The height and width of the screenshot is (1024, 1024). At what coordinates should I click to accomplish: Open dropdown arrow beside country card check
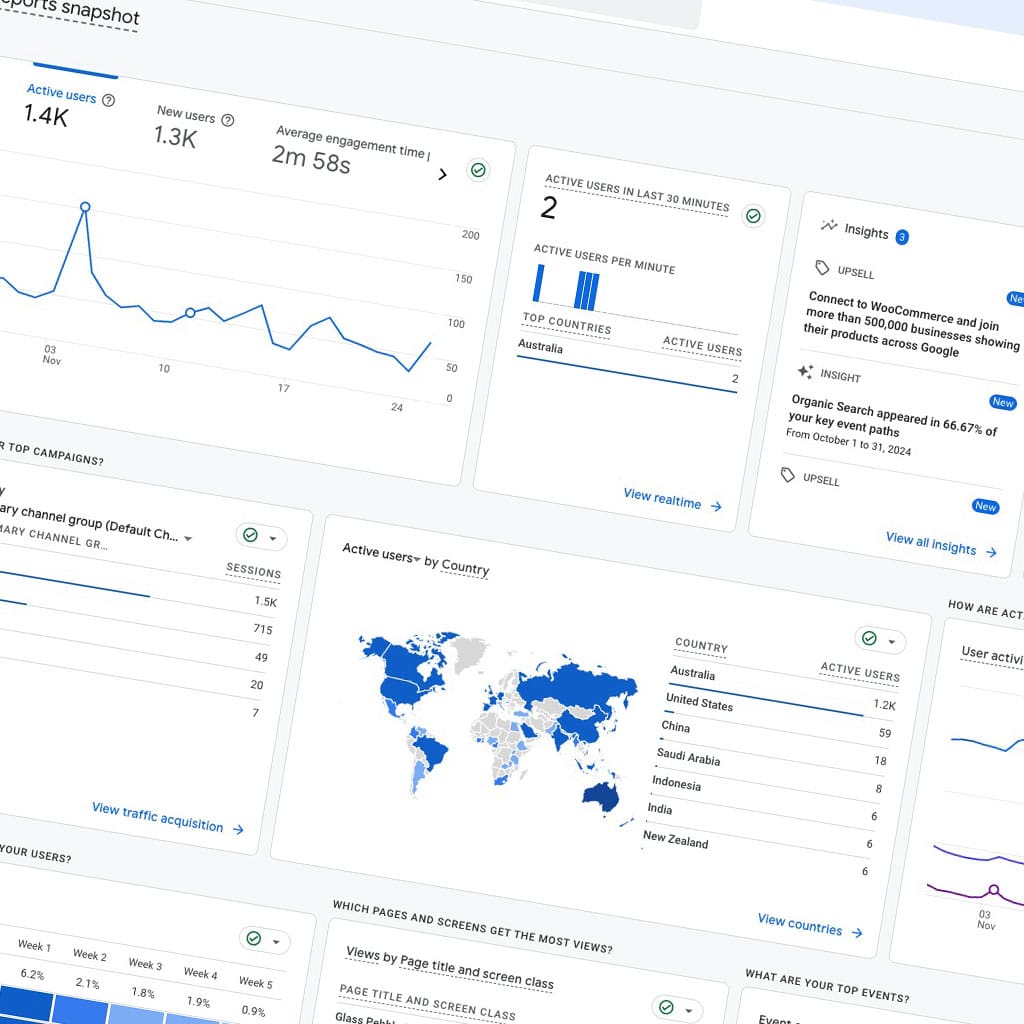pyautogui.click(x=891, y=642)
